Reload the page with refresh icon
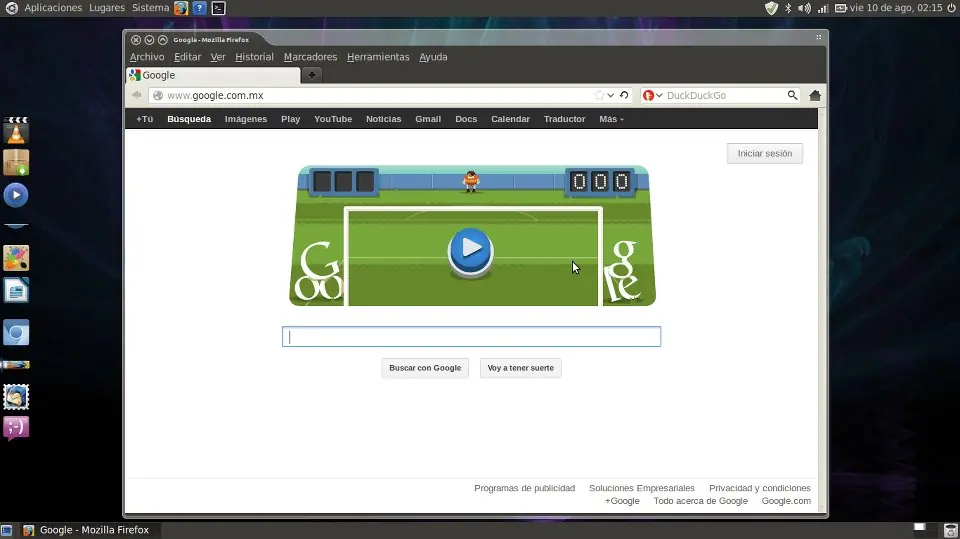This screenshot has height=539, width=960. point(624,95)
